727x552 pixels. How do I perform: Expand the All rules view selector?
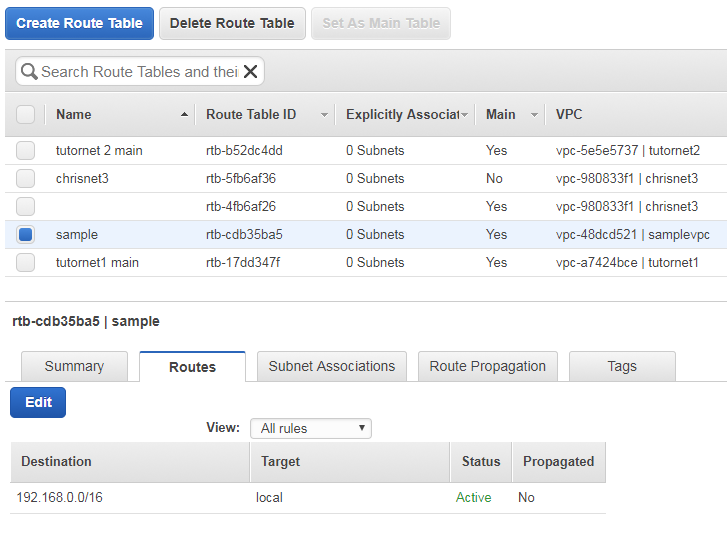(x=311, y=428)
